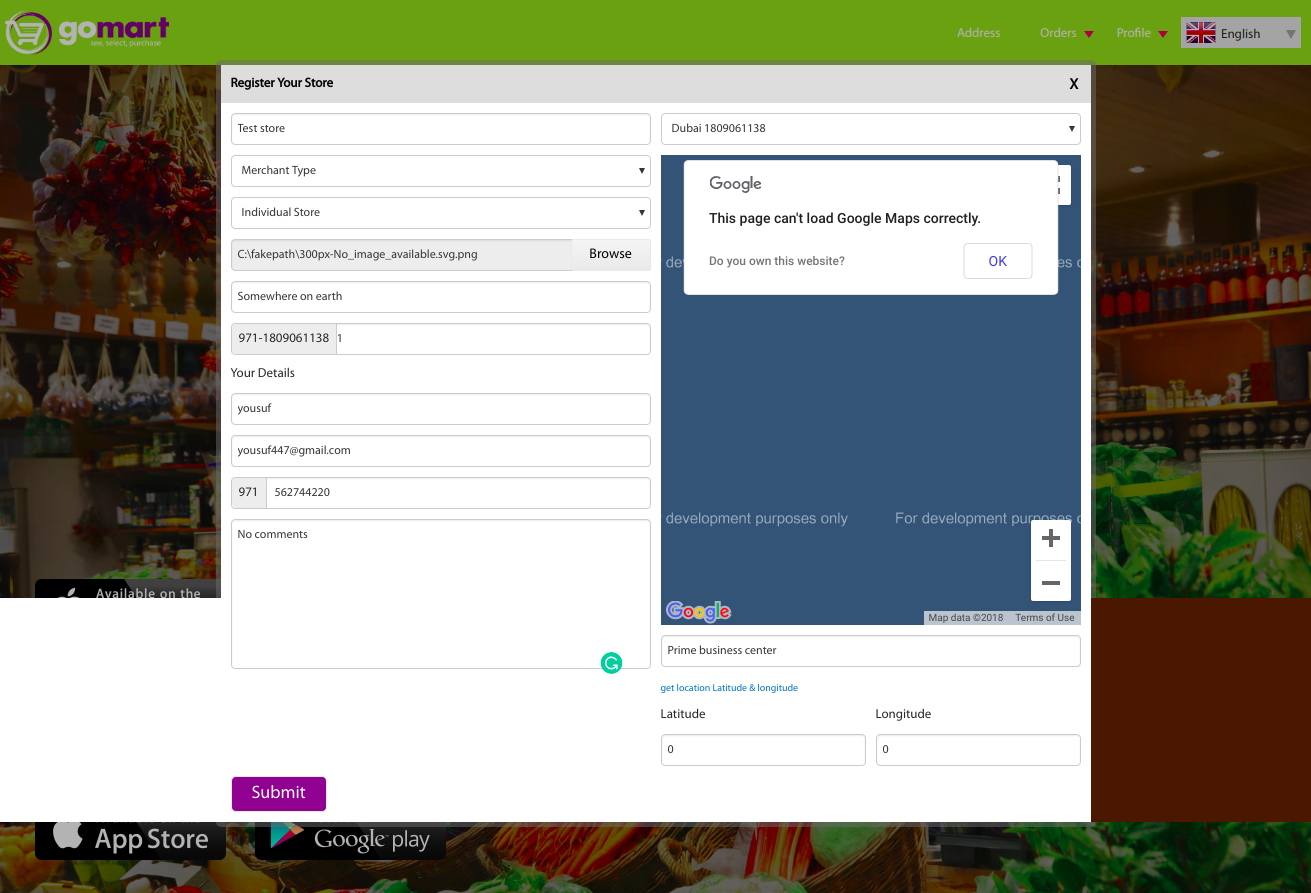Image resolution: width=1311 pixels, height=893 pixels.
Task: Close the Register Your Store dialog
Action: coord(1074,84)
